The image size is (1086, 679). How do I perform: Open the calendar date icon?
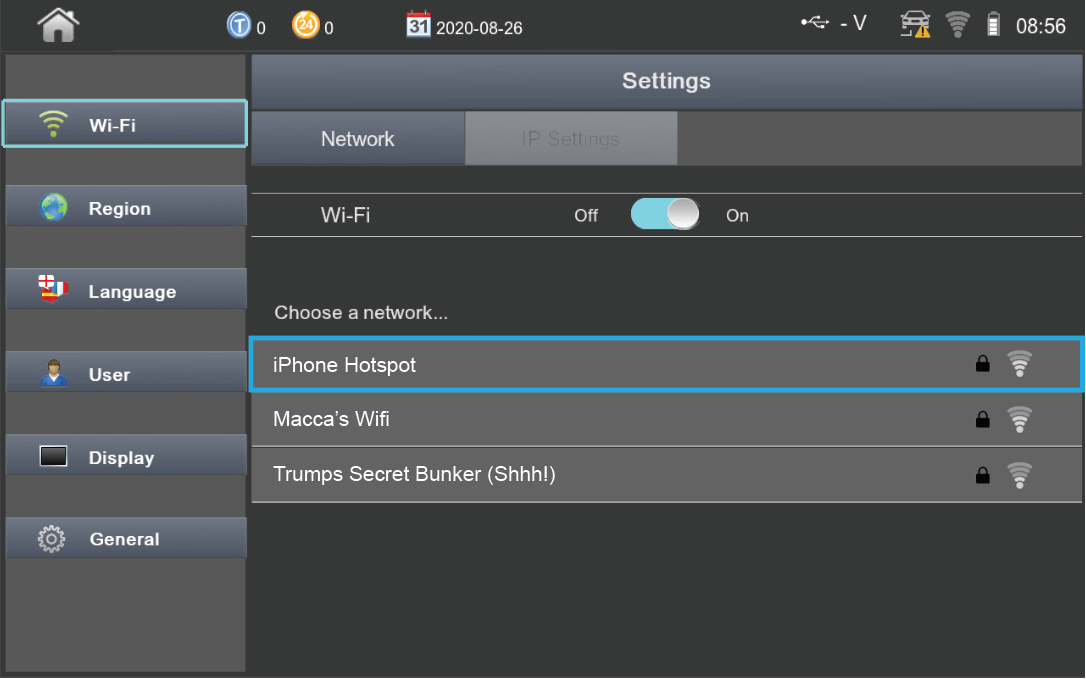tap(418, 25)
